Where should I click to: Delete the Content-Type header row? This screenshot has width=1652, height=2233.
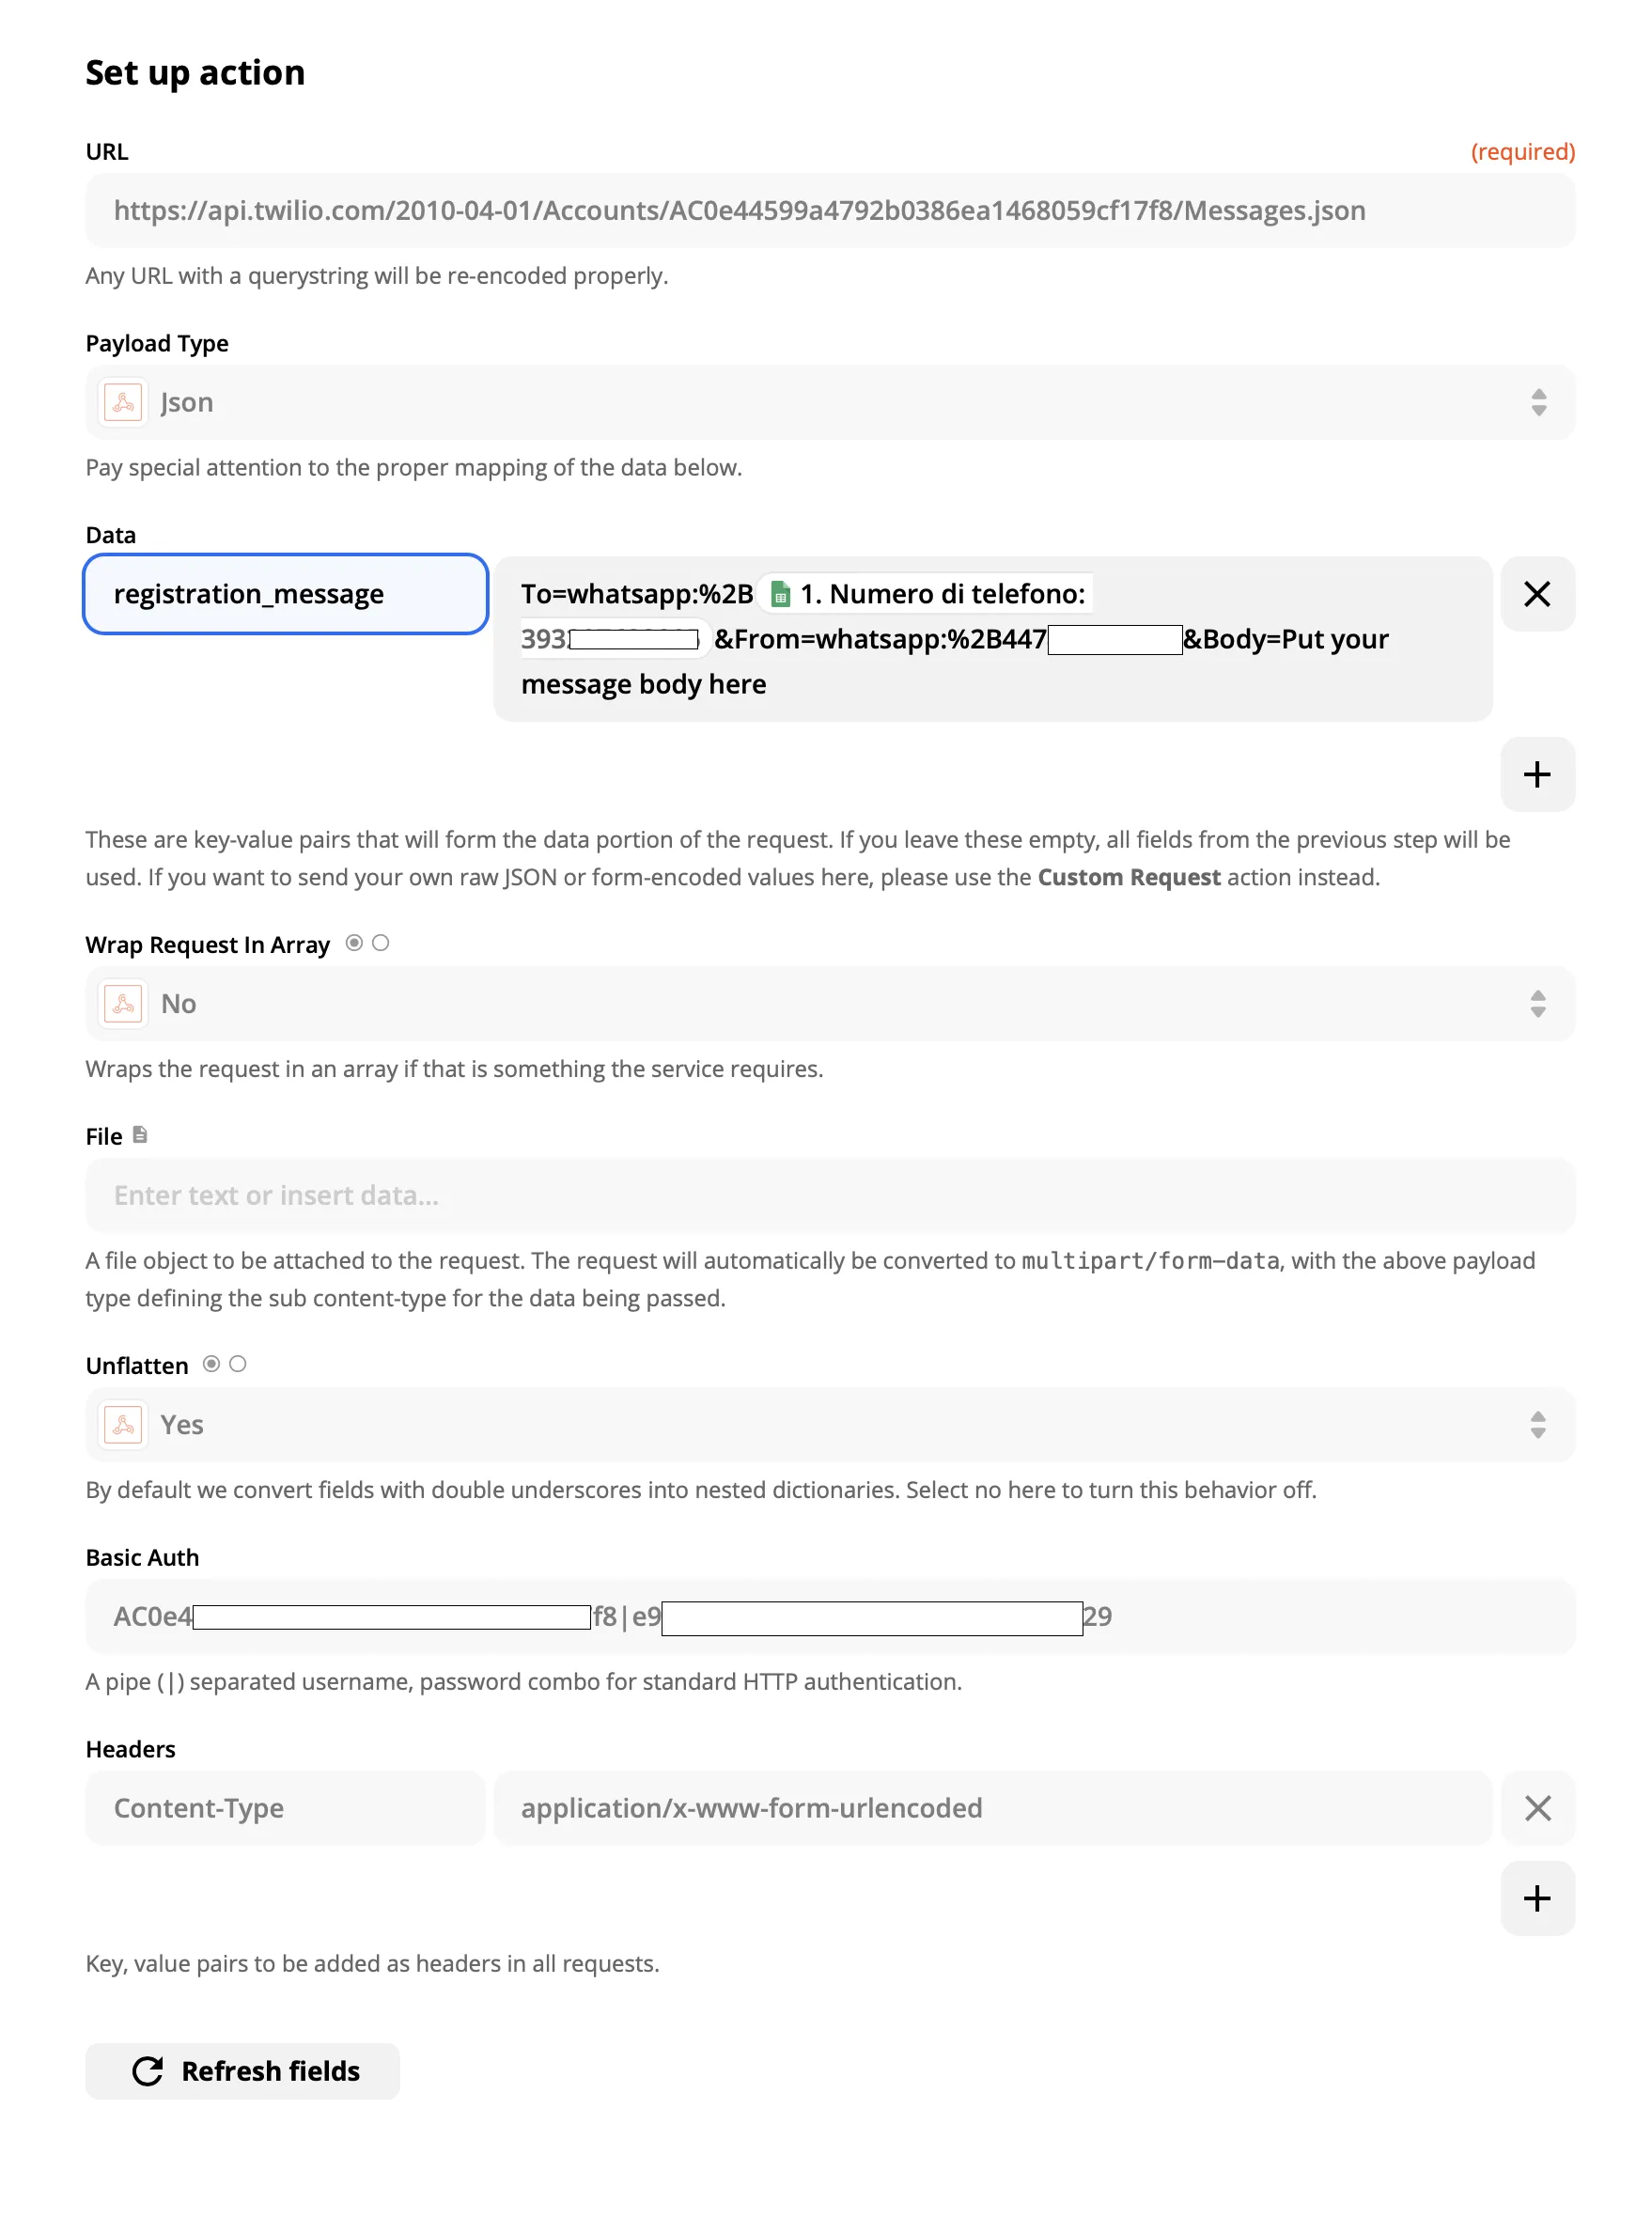click(x=1536, y=1807)
